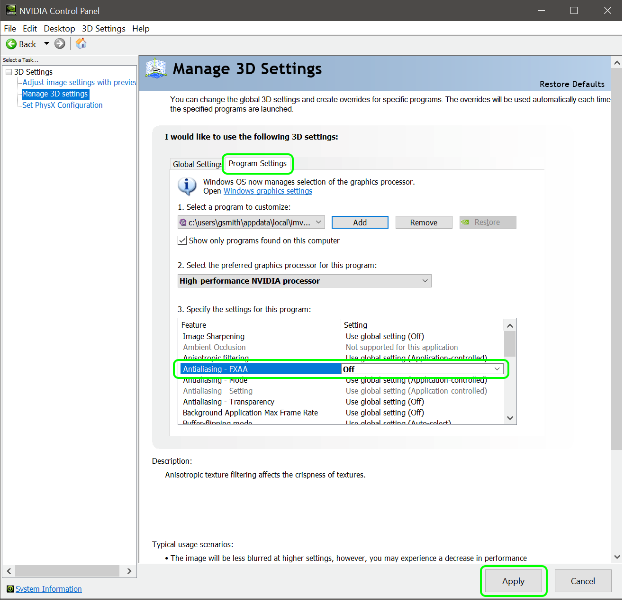Viewport: 622px width, 601px height.
Task: Select Set PhysX Configuration
Action: click(x=62, y=105)
